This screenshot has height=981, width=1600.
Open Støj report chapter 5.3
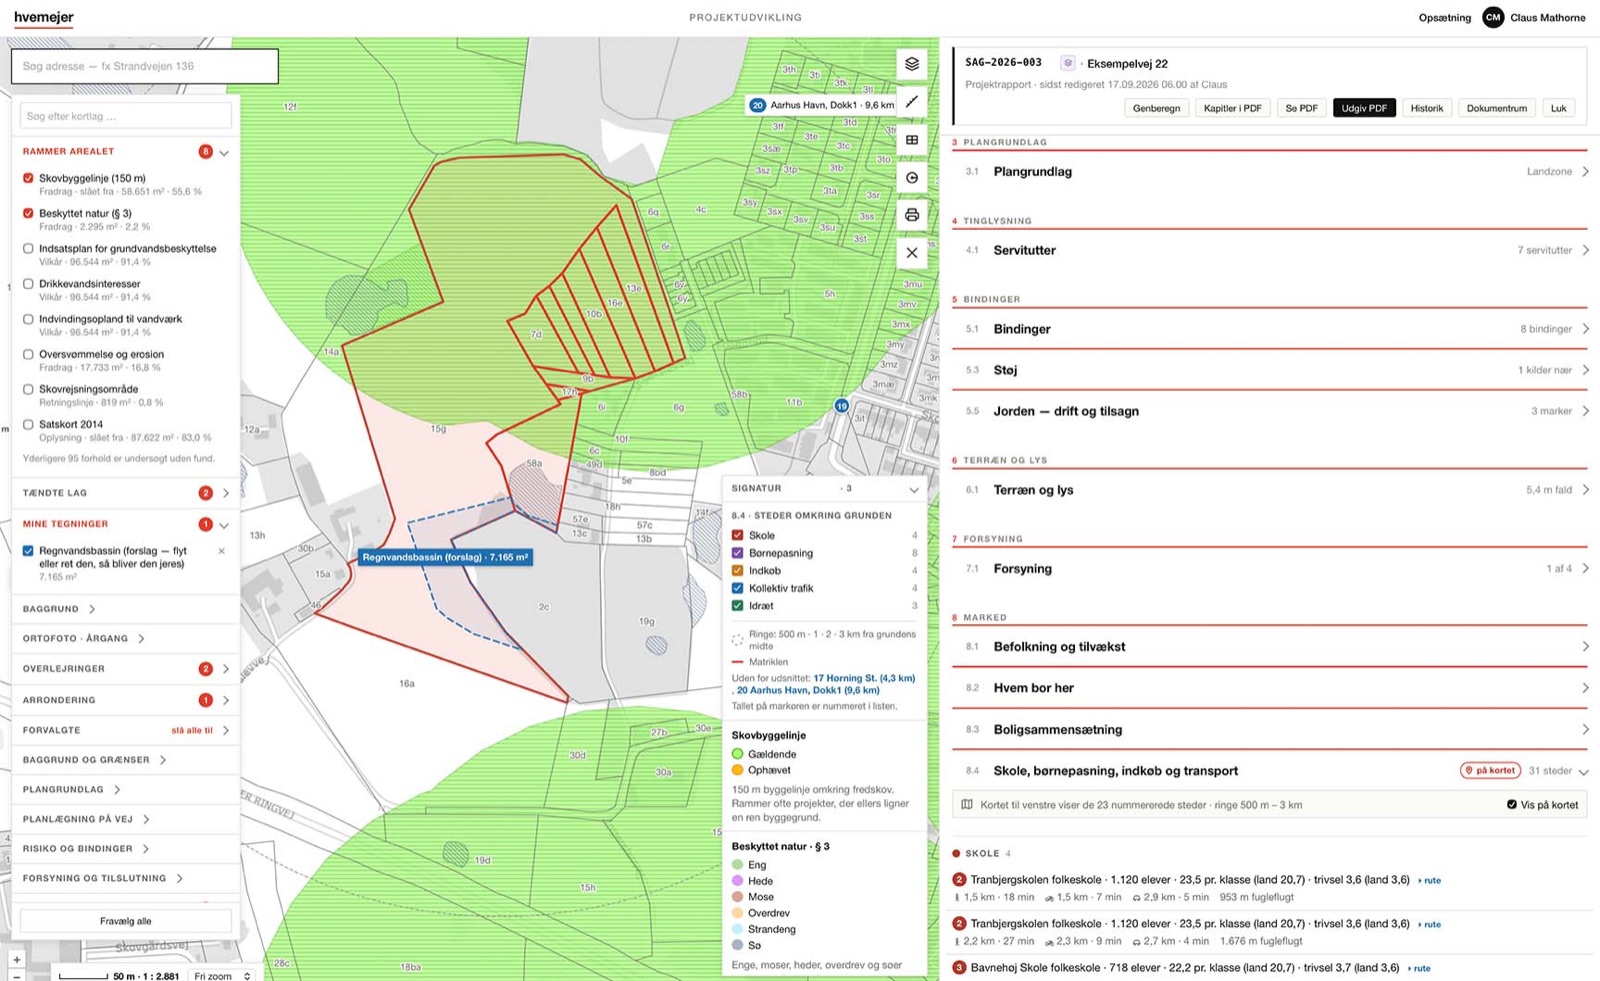tap(1270, 370)
